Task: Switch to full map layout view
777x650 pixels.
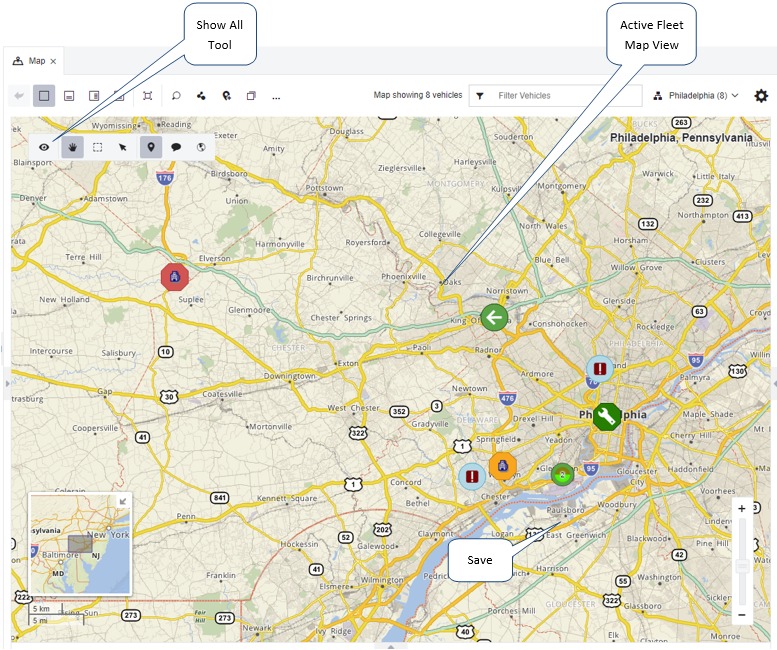Action: [x=44, y=96]
